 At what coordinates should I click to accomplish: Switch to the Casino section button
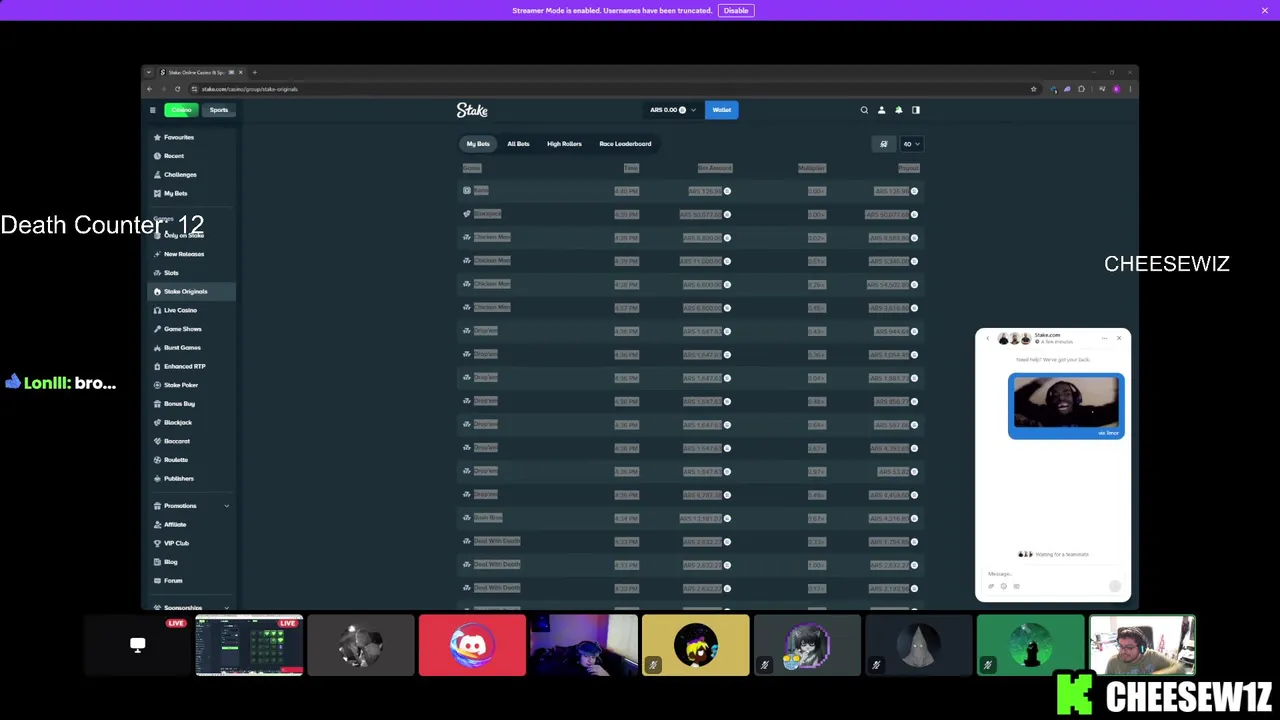pos(181,110)
